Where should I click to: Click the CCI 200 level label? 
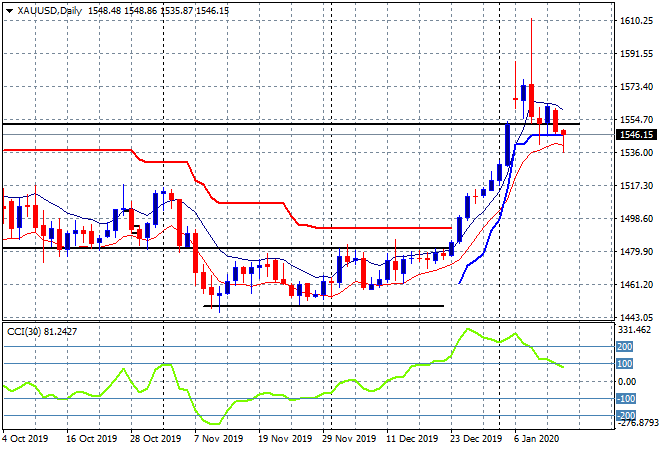pyautogui.click(x=625, y=347)
